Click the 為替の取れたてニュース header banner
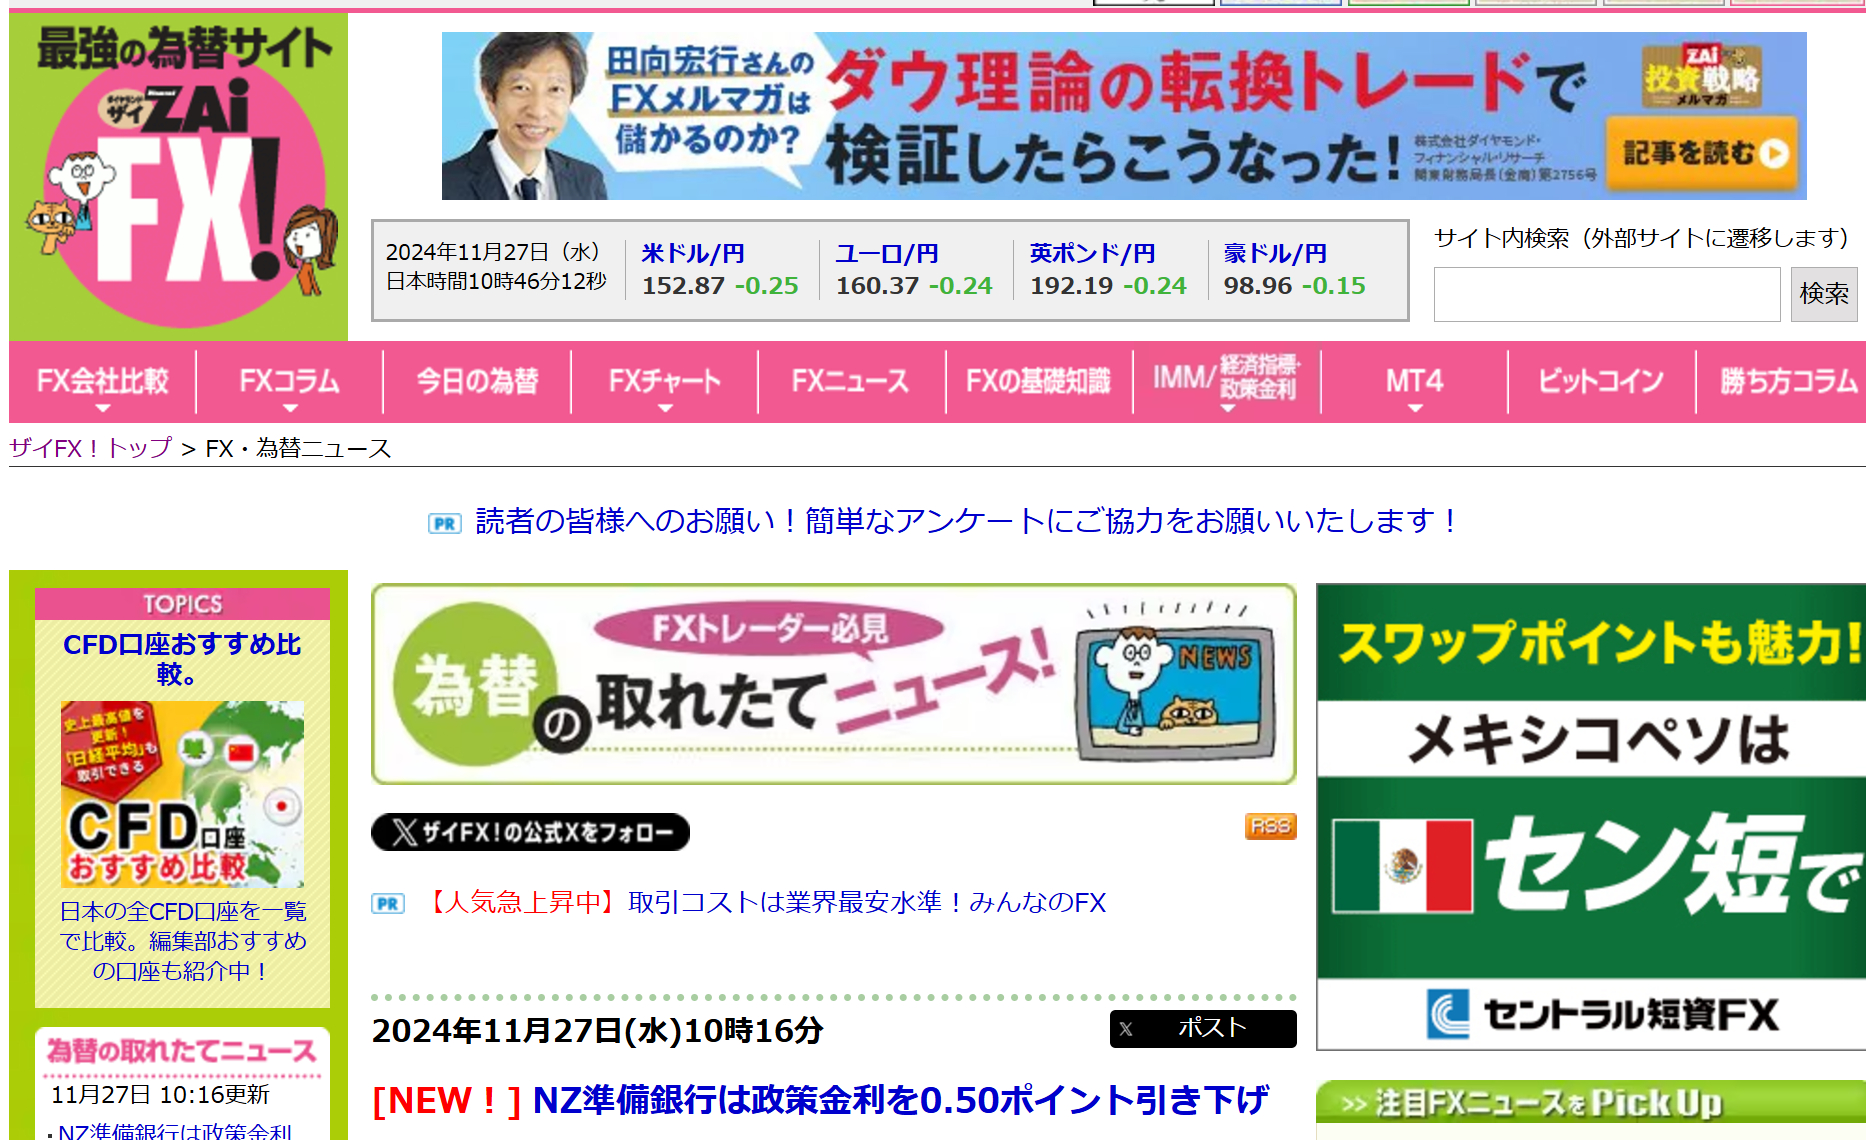 (x=834, y=684)
